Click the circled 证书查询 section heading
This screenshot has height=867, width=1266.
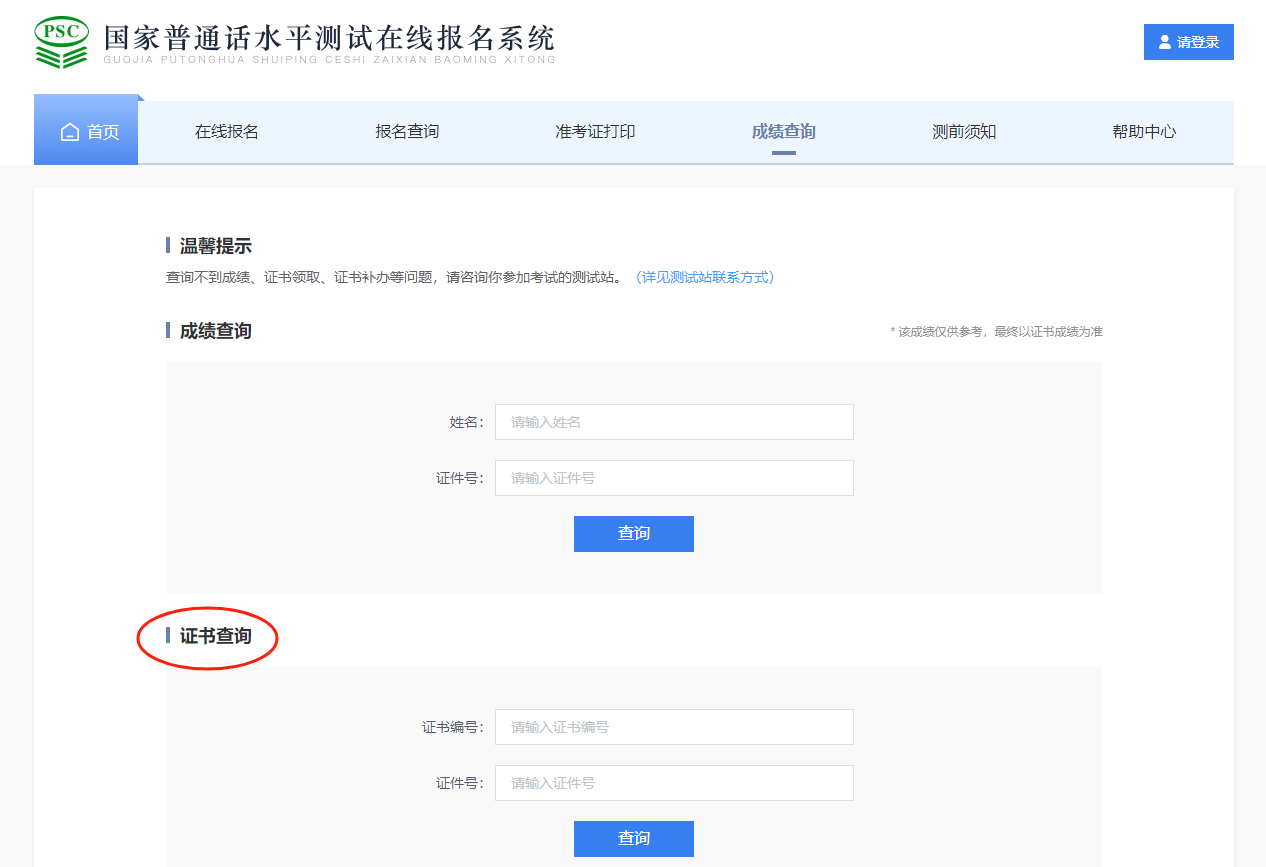pyautogui.click(x=215, y=636)
